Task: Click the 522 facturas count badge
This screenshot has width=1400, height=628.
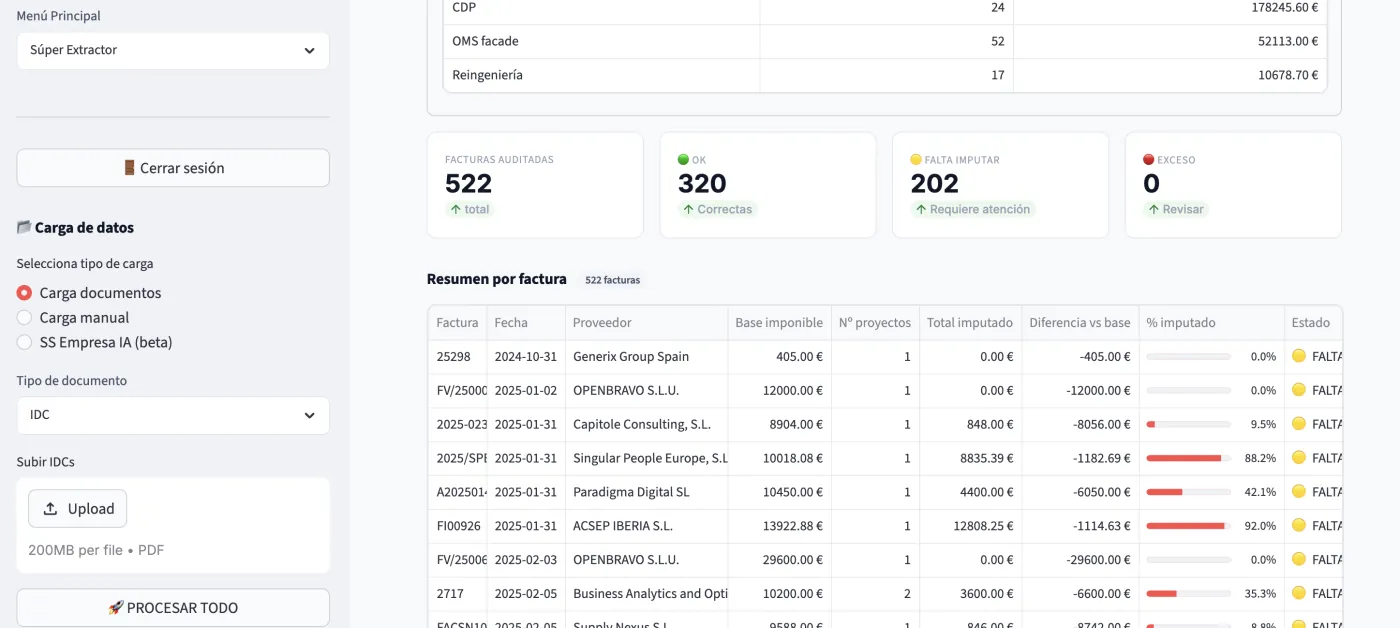Action: 612,280
